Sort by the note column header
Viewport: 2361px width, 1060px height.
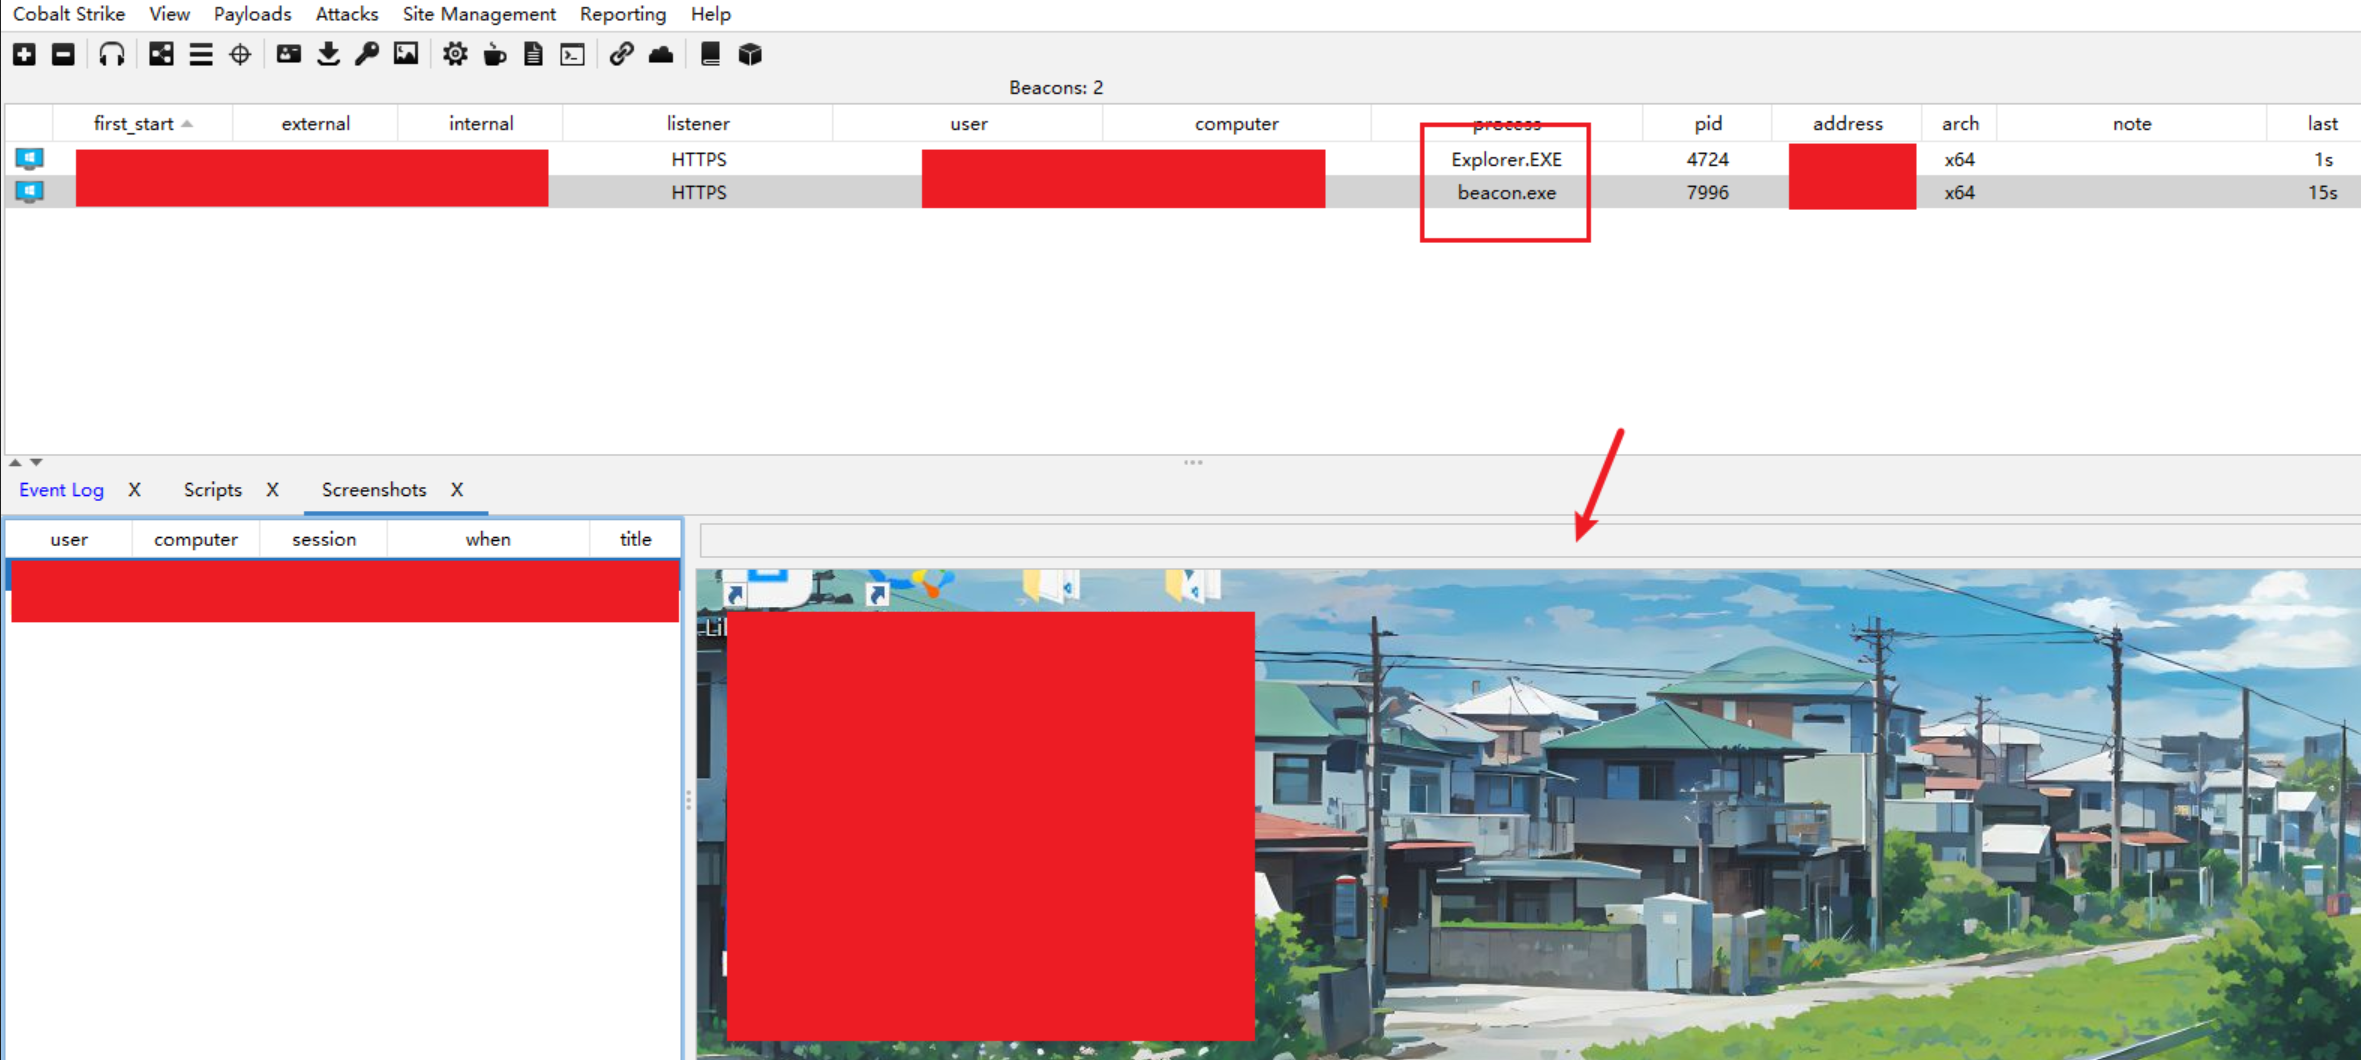pyautogui.click(x=2132, y=123)
